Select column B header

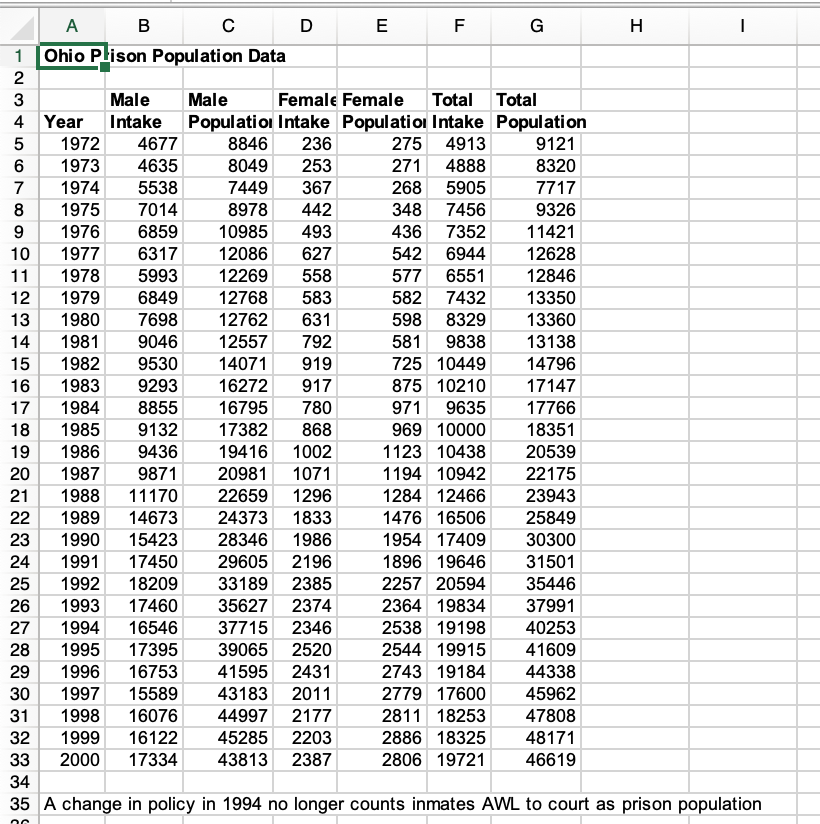click(x=144, y=26)
